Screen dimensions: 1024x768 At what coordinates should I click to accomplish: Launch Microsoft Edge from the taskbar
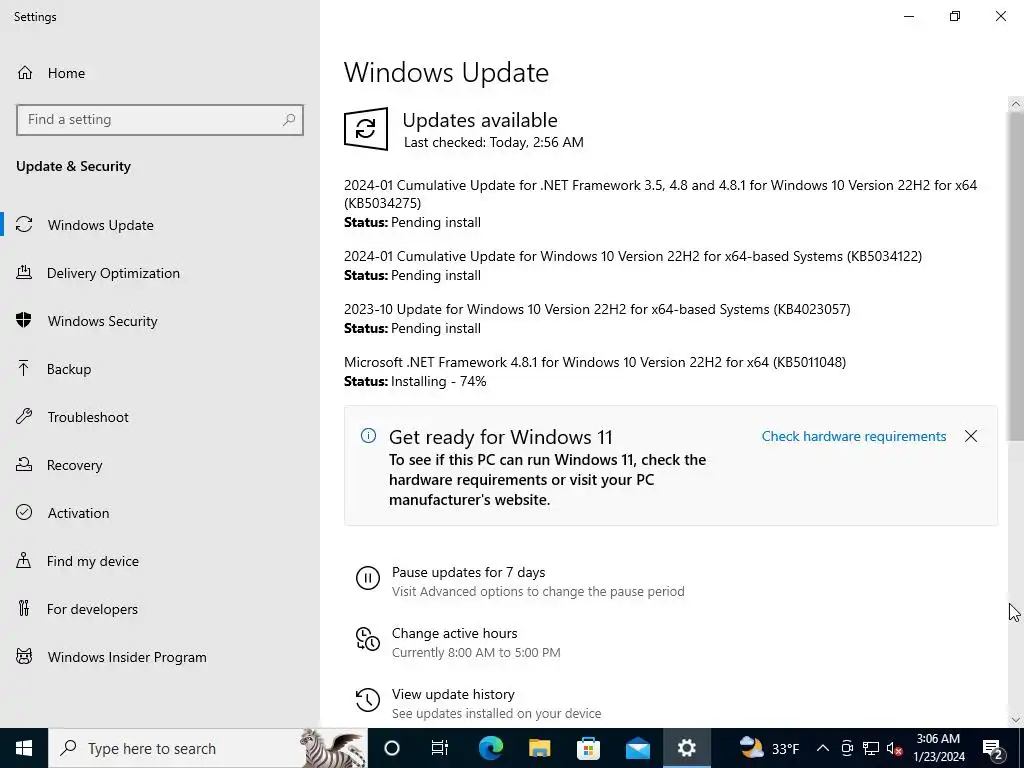[x=490, y=748]
